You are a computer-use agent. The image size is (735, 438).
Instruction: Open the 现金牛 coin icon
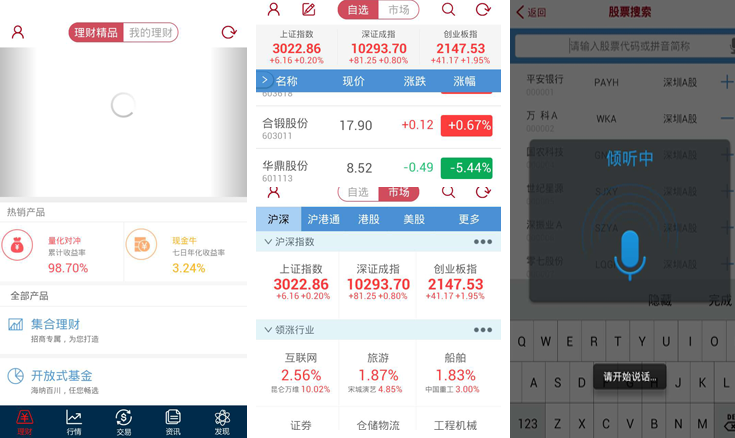tap(141, 244)
